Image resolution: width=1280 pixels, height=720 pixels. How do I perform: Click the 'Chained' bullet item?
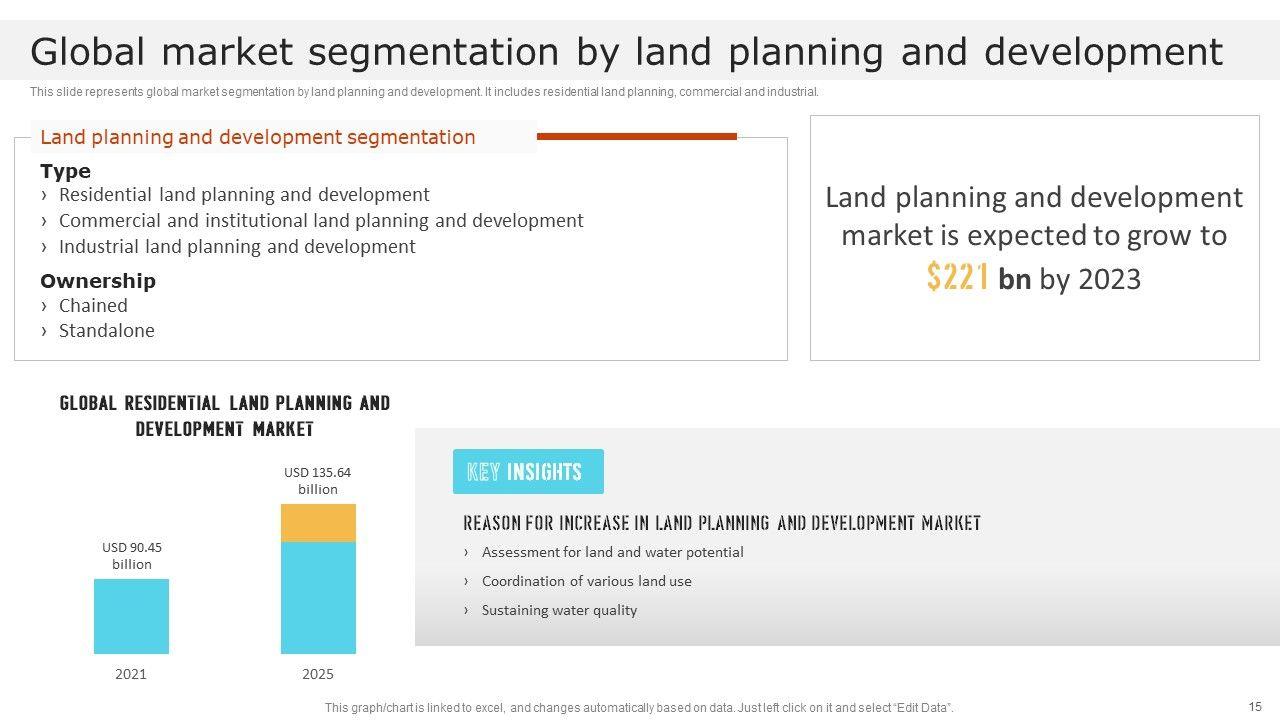point(93,306)
